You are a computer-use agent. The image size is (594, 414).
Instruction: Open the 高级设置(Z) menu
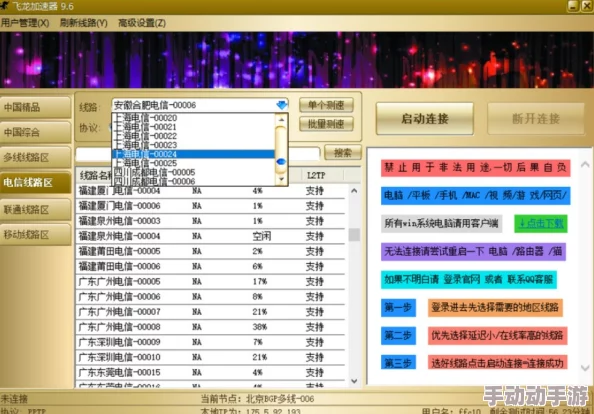click(142, 23)
